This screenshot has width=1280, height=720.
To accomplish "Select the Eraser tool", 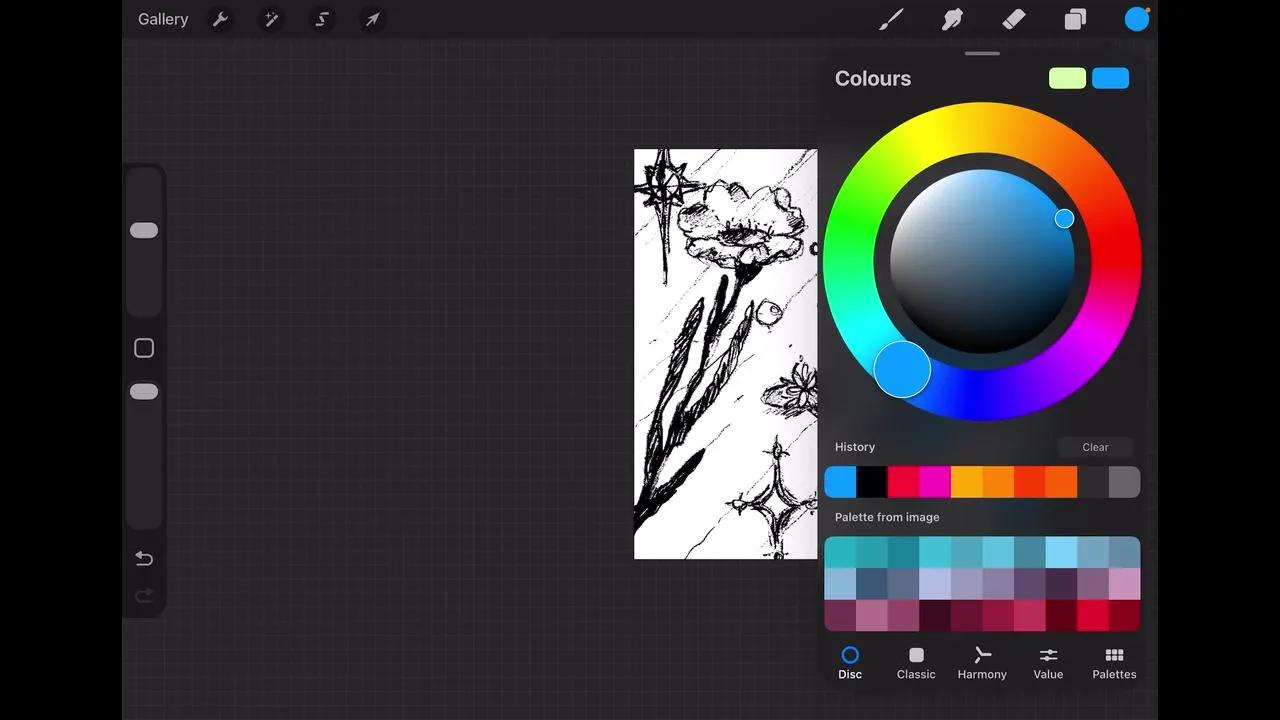I will click(x=1014, y=20).
